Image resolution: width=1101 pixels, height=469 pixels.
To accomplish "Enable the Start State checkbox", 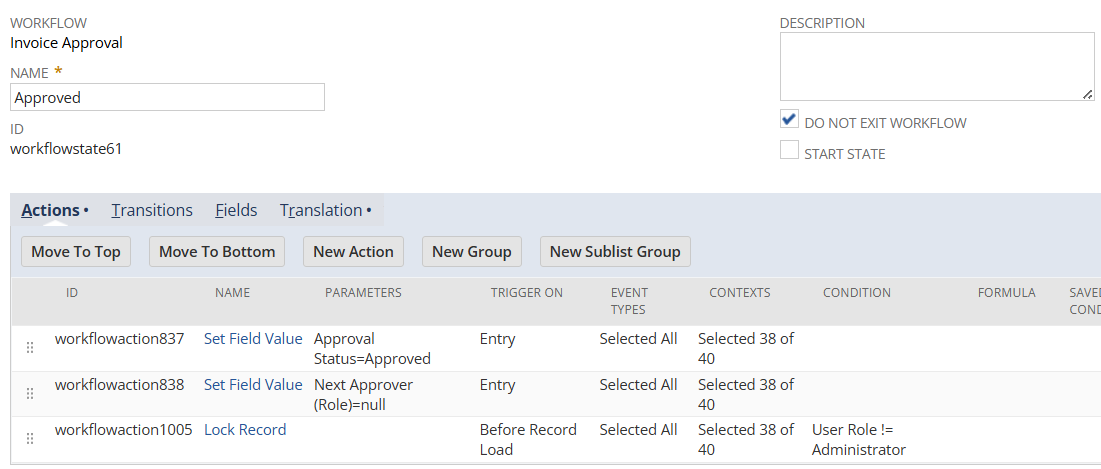I will tap(790, 152).
